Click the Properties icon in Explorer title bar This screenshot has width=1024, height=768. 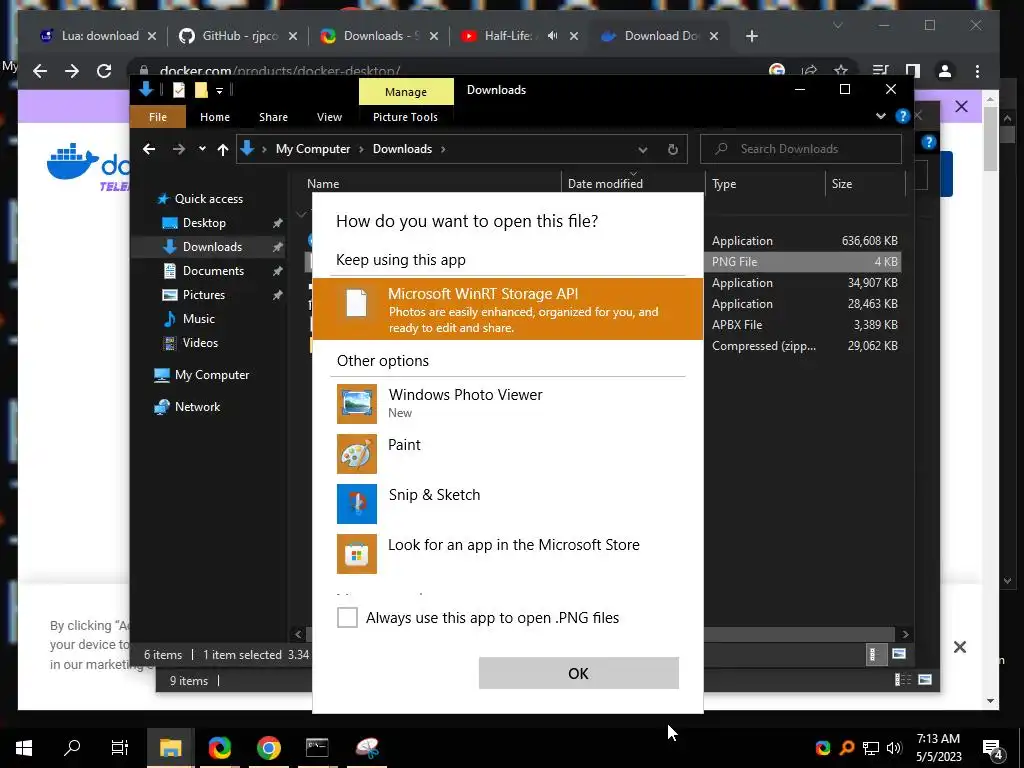(178, 90)
